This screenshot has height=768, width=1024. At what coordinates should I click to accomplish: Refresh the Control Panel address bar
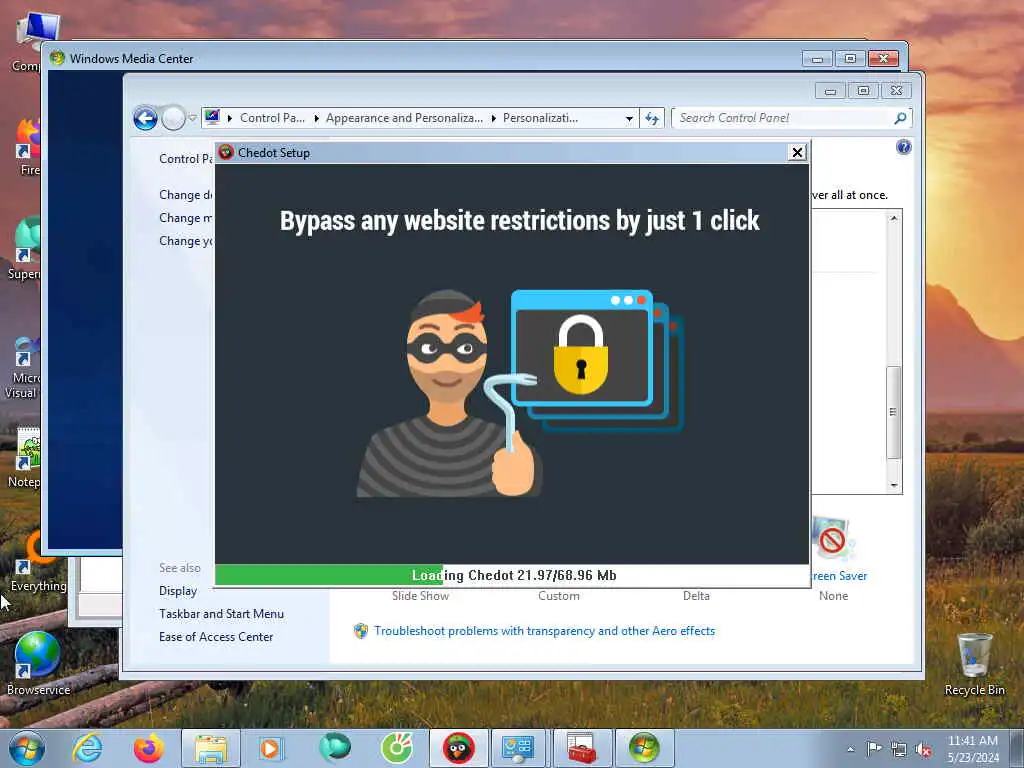tap(652, 118)
